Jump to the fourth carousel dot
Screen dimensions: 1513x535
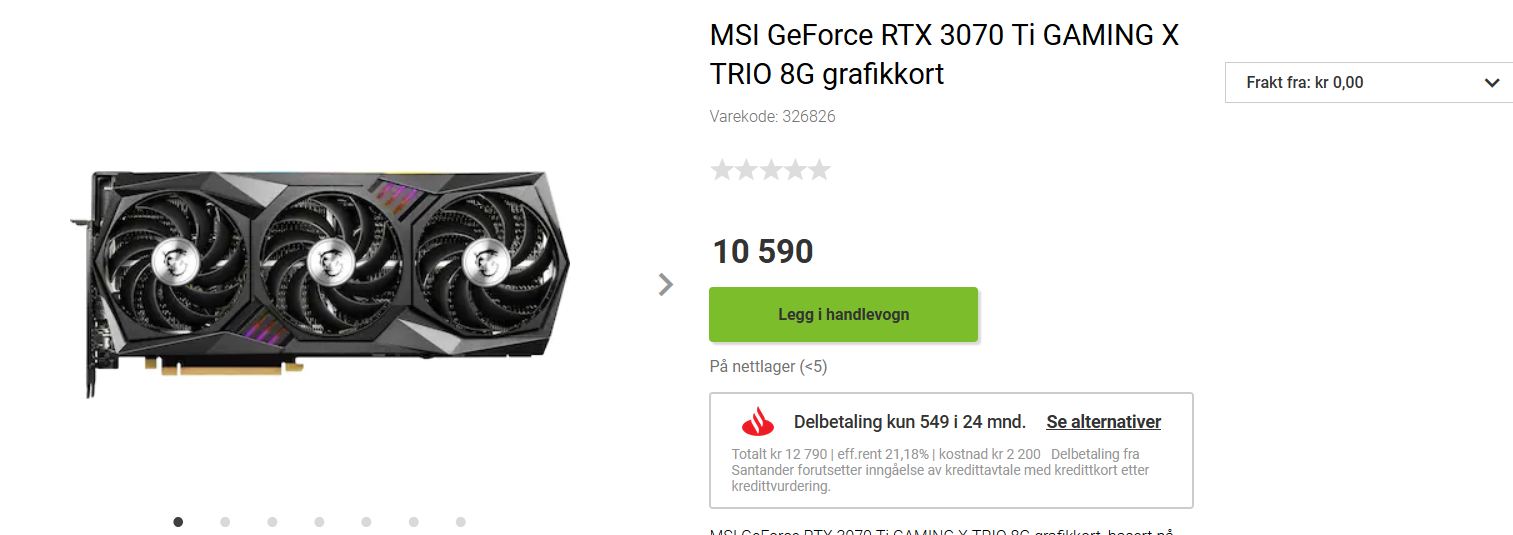click(319, 521)
